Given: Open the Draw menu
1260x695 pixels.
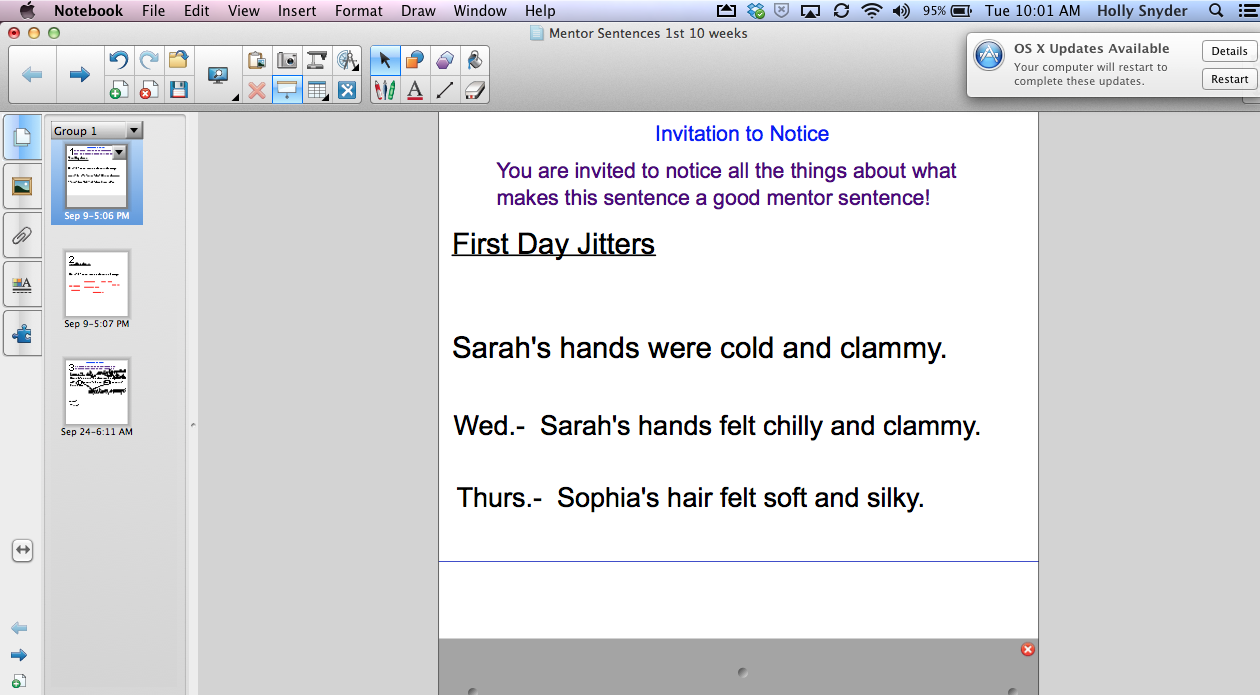Looking at the screenshot, I should pos(417,11).
